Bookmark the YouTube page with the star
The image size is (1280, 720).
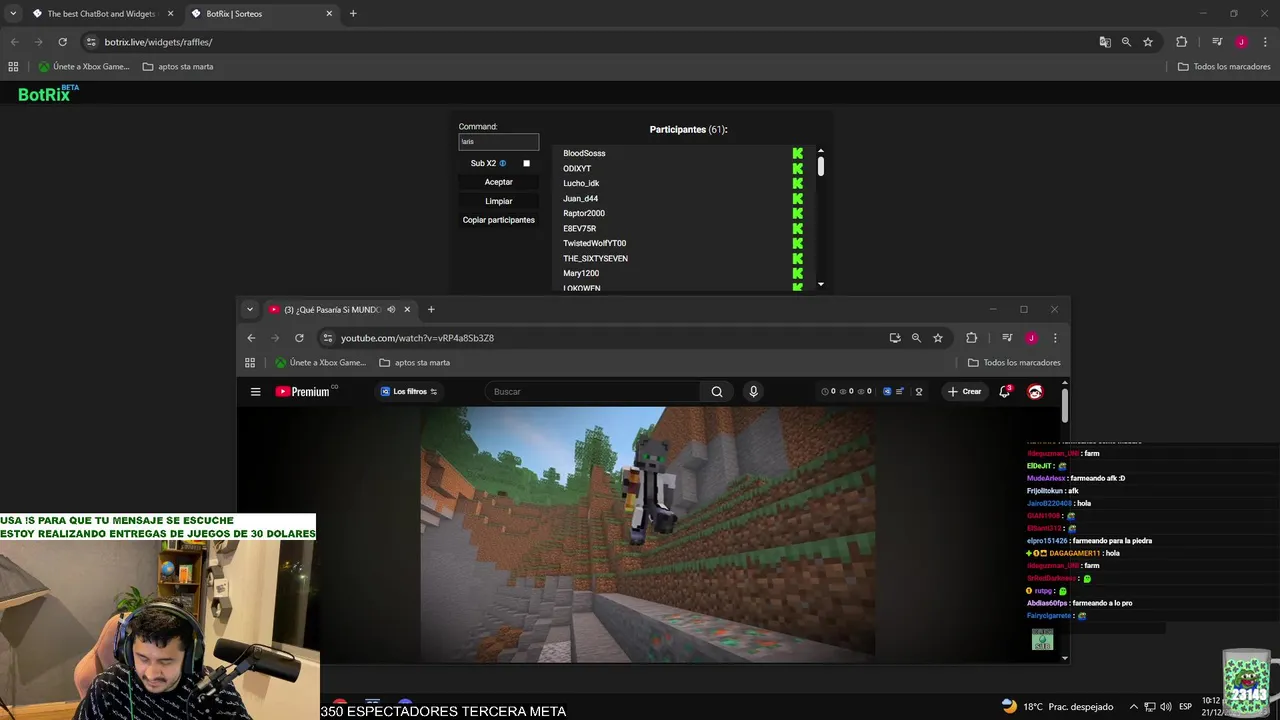[938, 338]
